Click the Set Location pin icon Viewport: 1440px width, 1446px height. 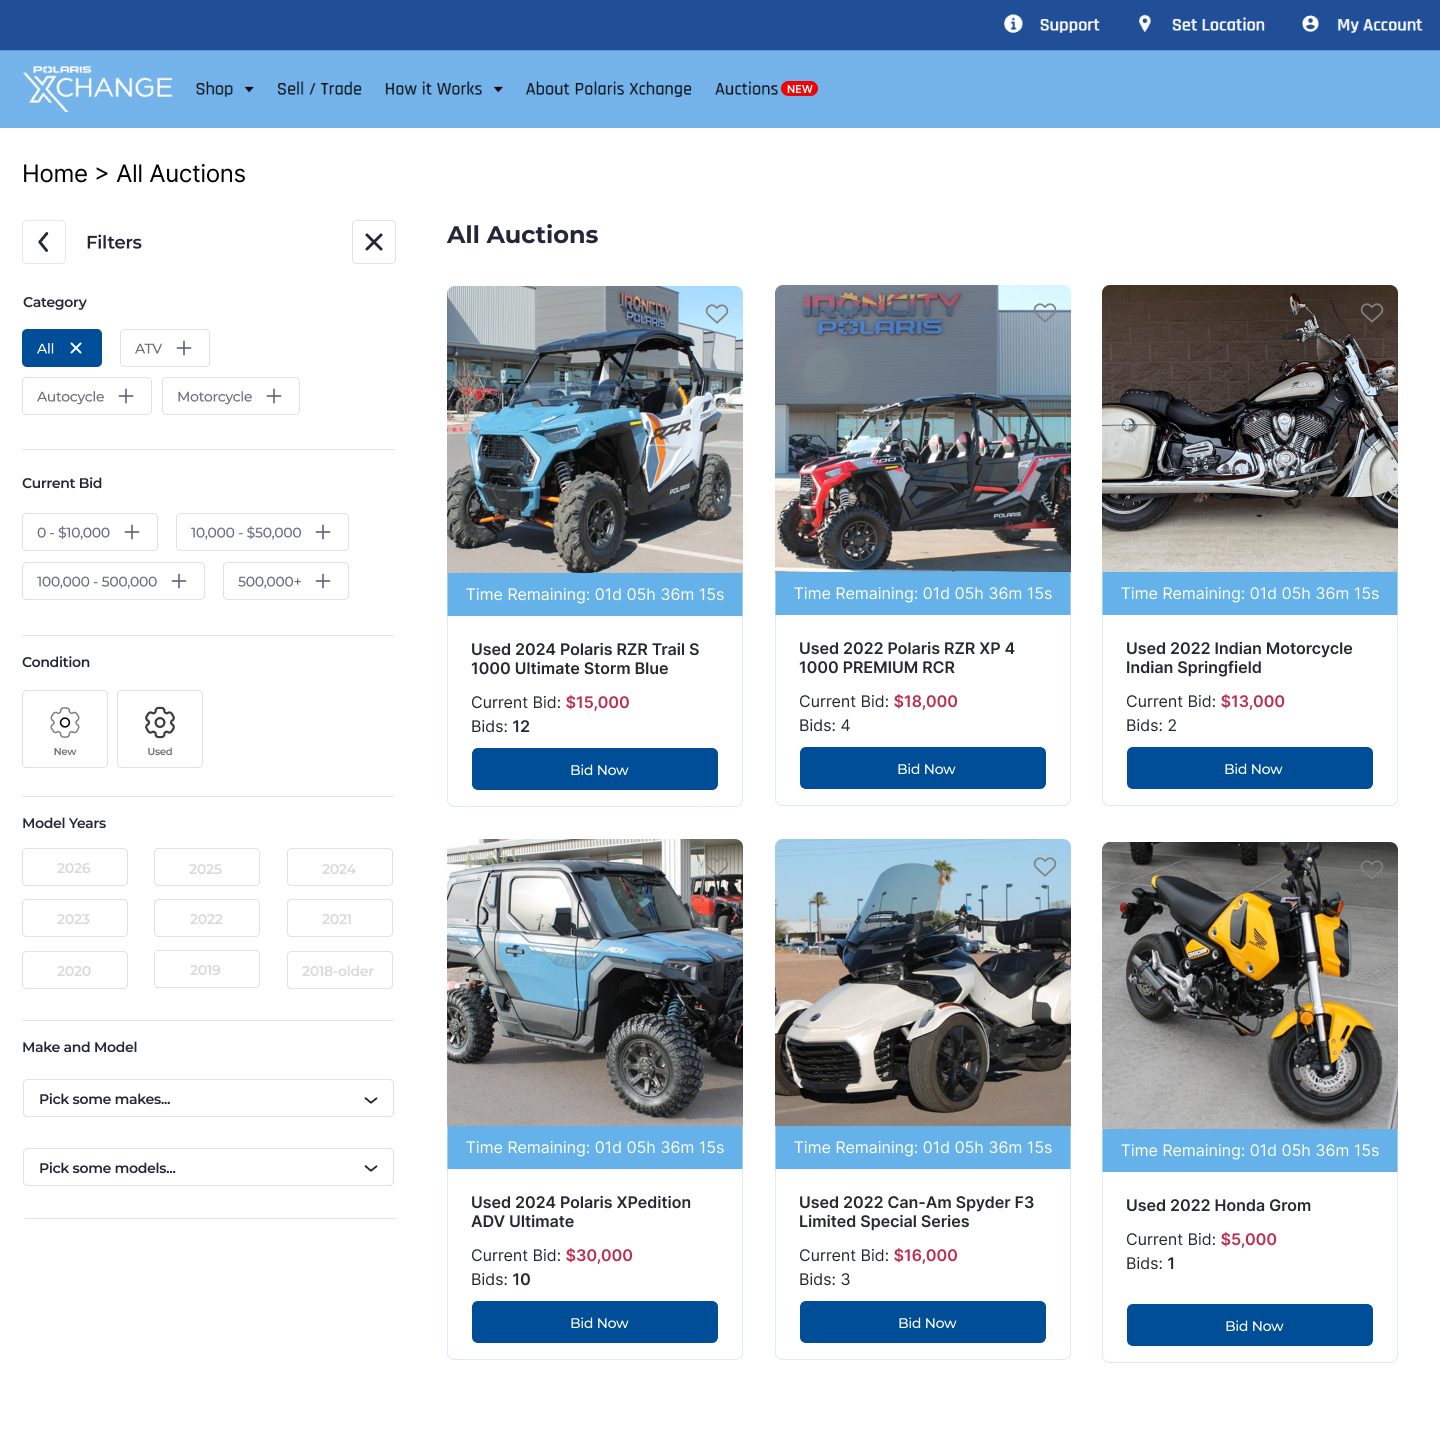click(x=1145, y=24)
